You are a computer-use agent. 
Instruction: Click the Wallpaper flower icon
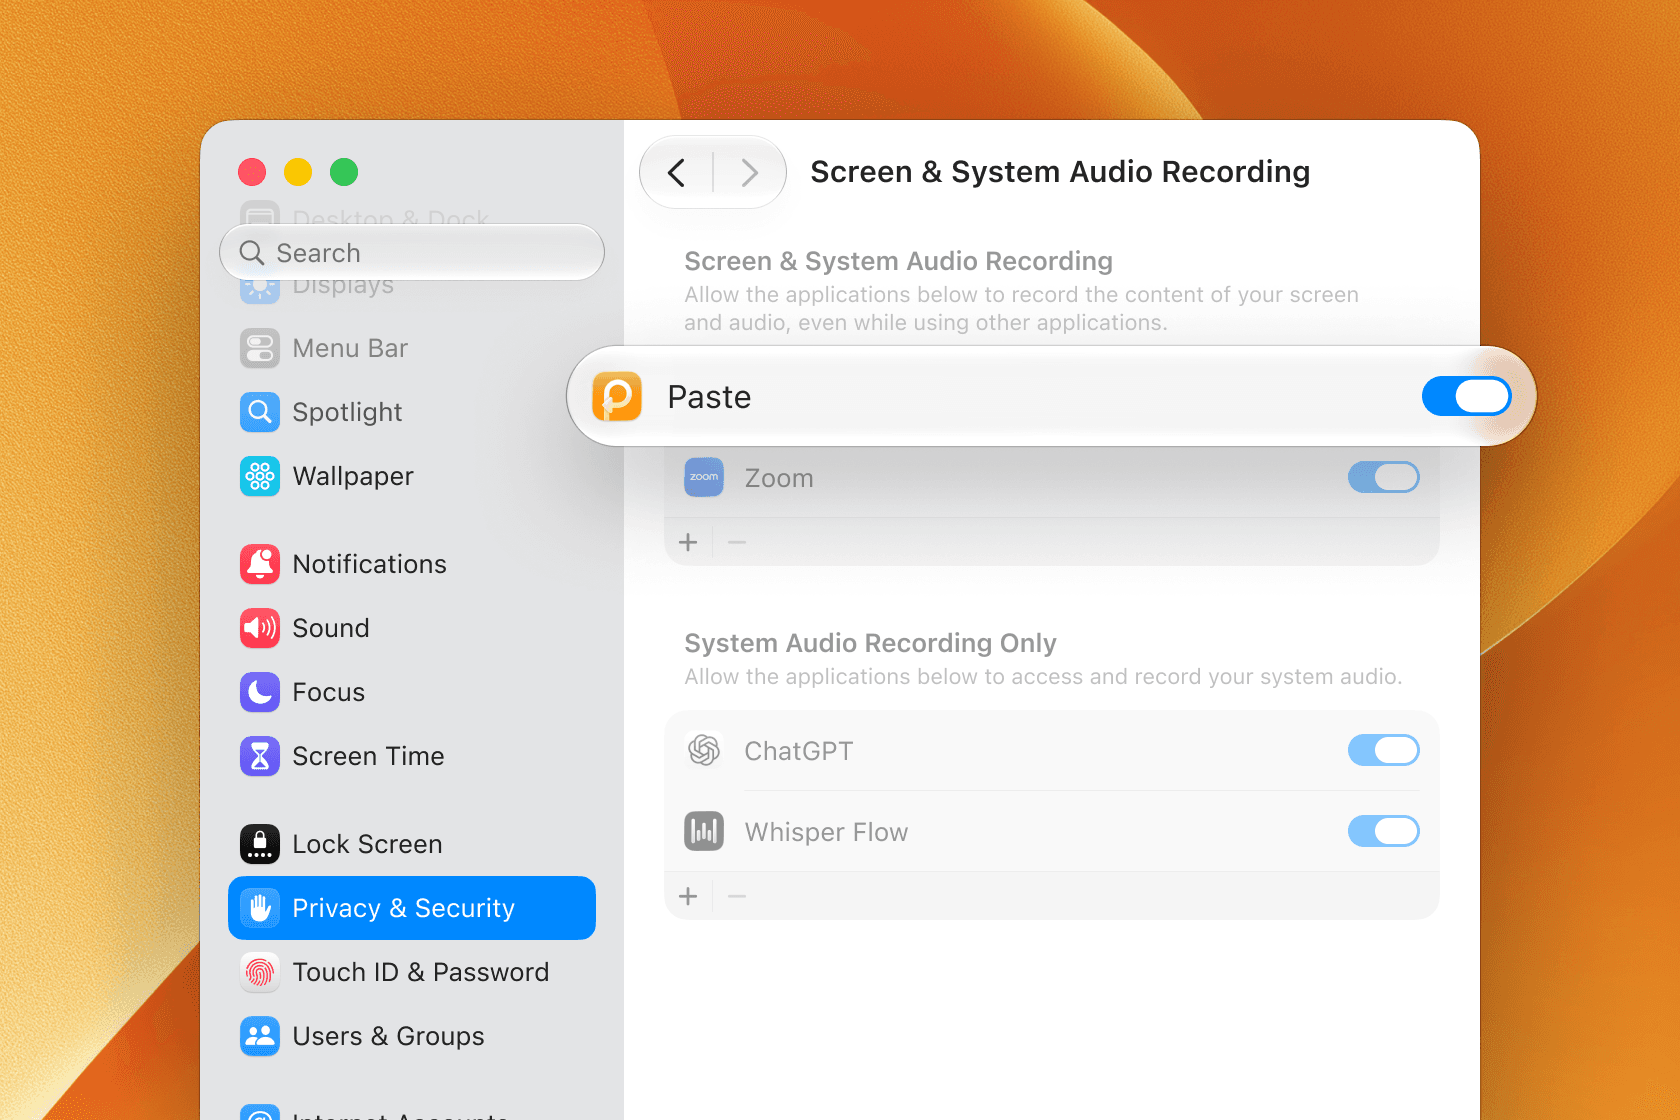260,476
